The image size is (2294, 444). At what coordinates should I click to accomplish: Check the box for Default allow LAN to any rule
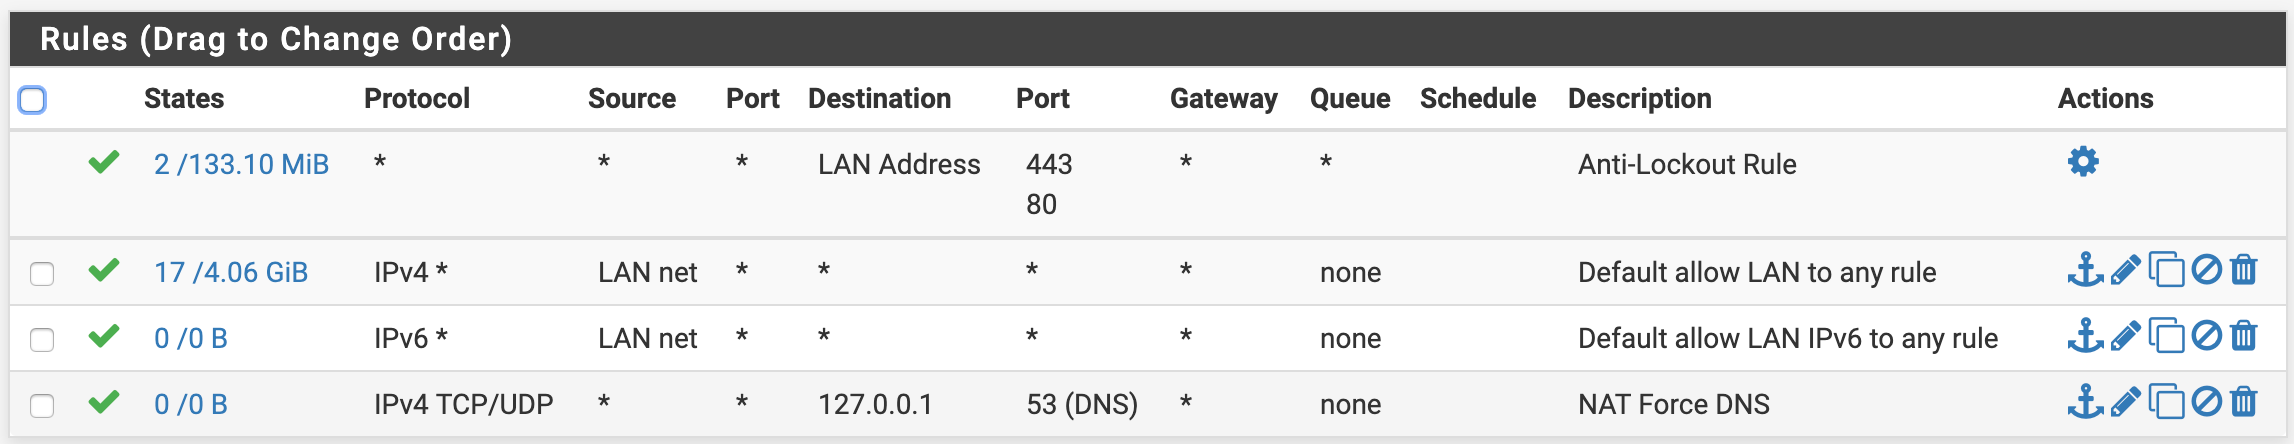42,273
